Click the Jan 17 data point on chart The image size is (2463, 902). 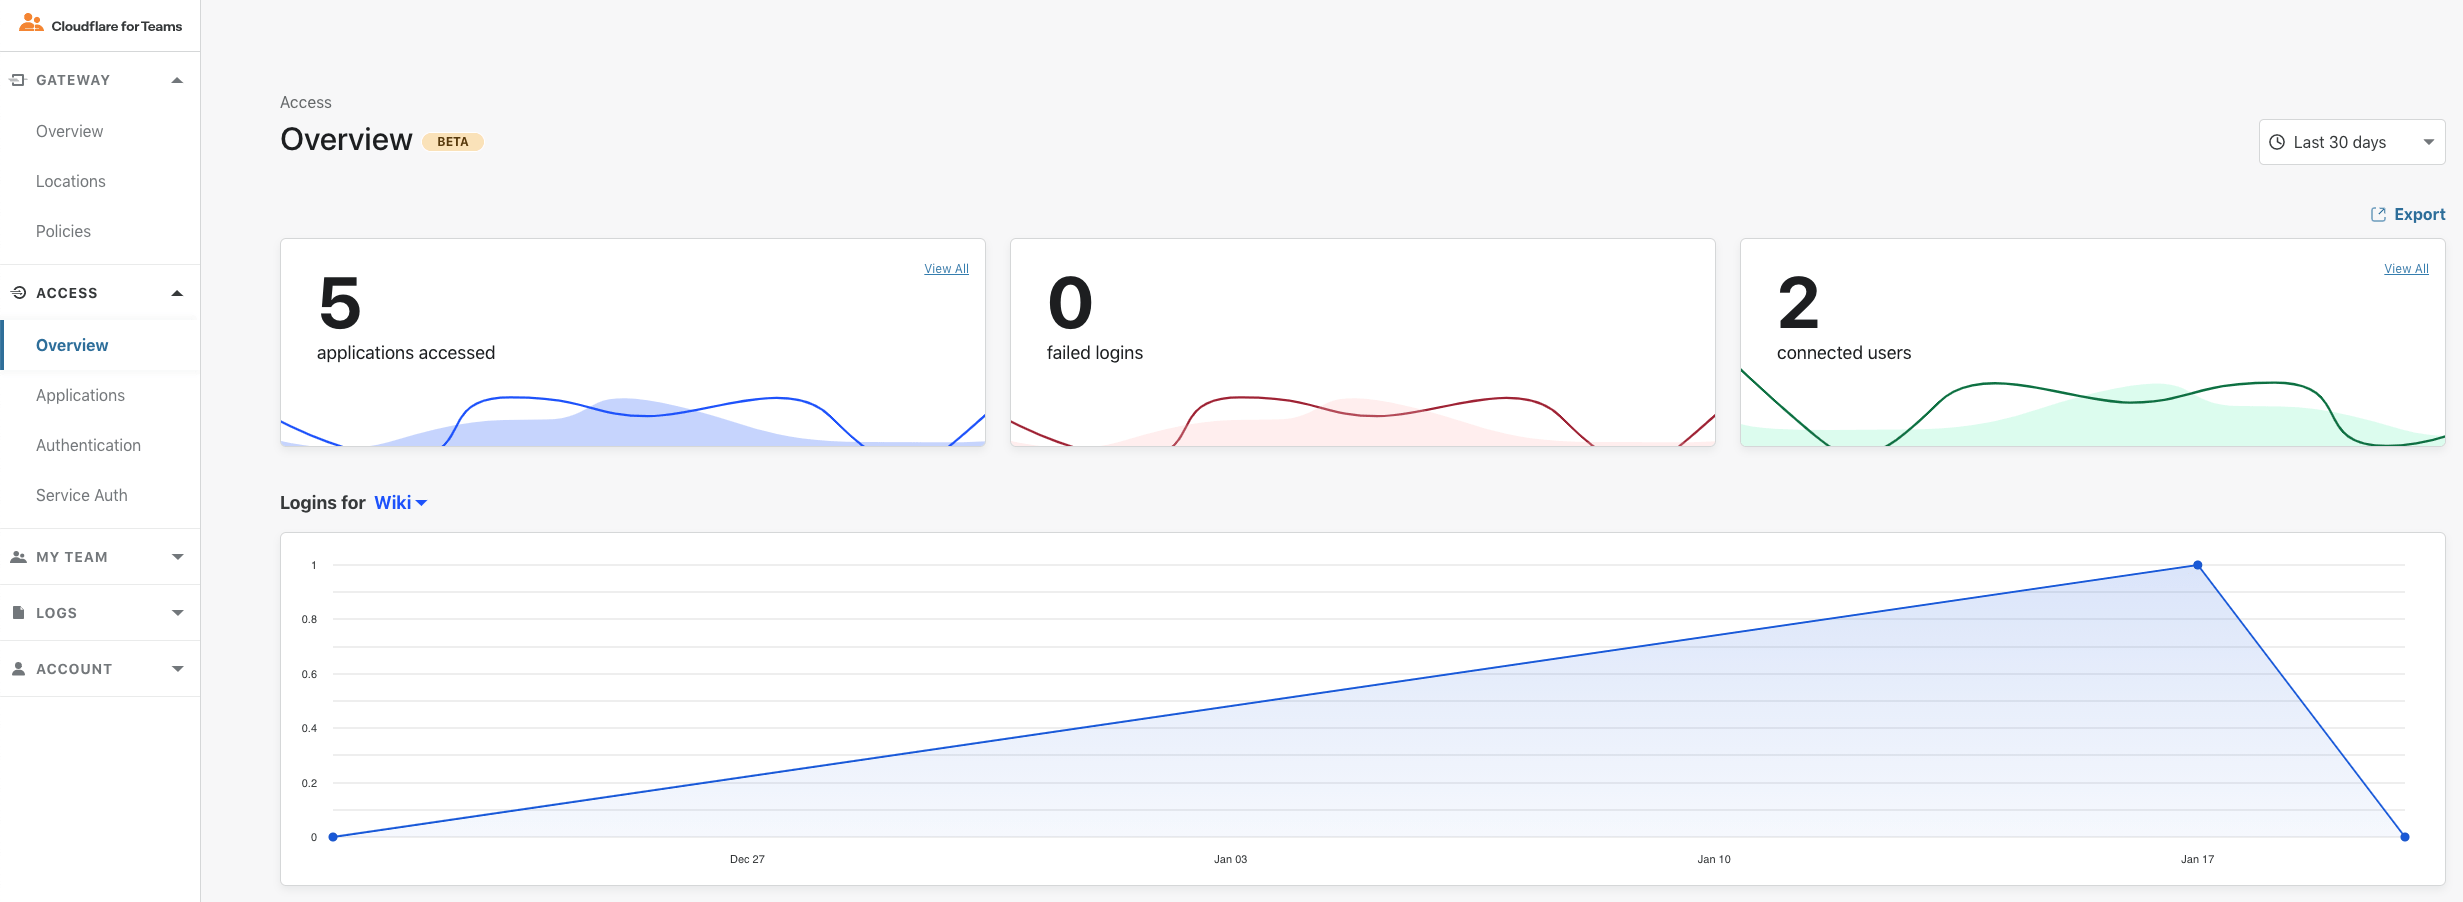[2197, 565]
